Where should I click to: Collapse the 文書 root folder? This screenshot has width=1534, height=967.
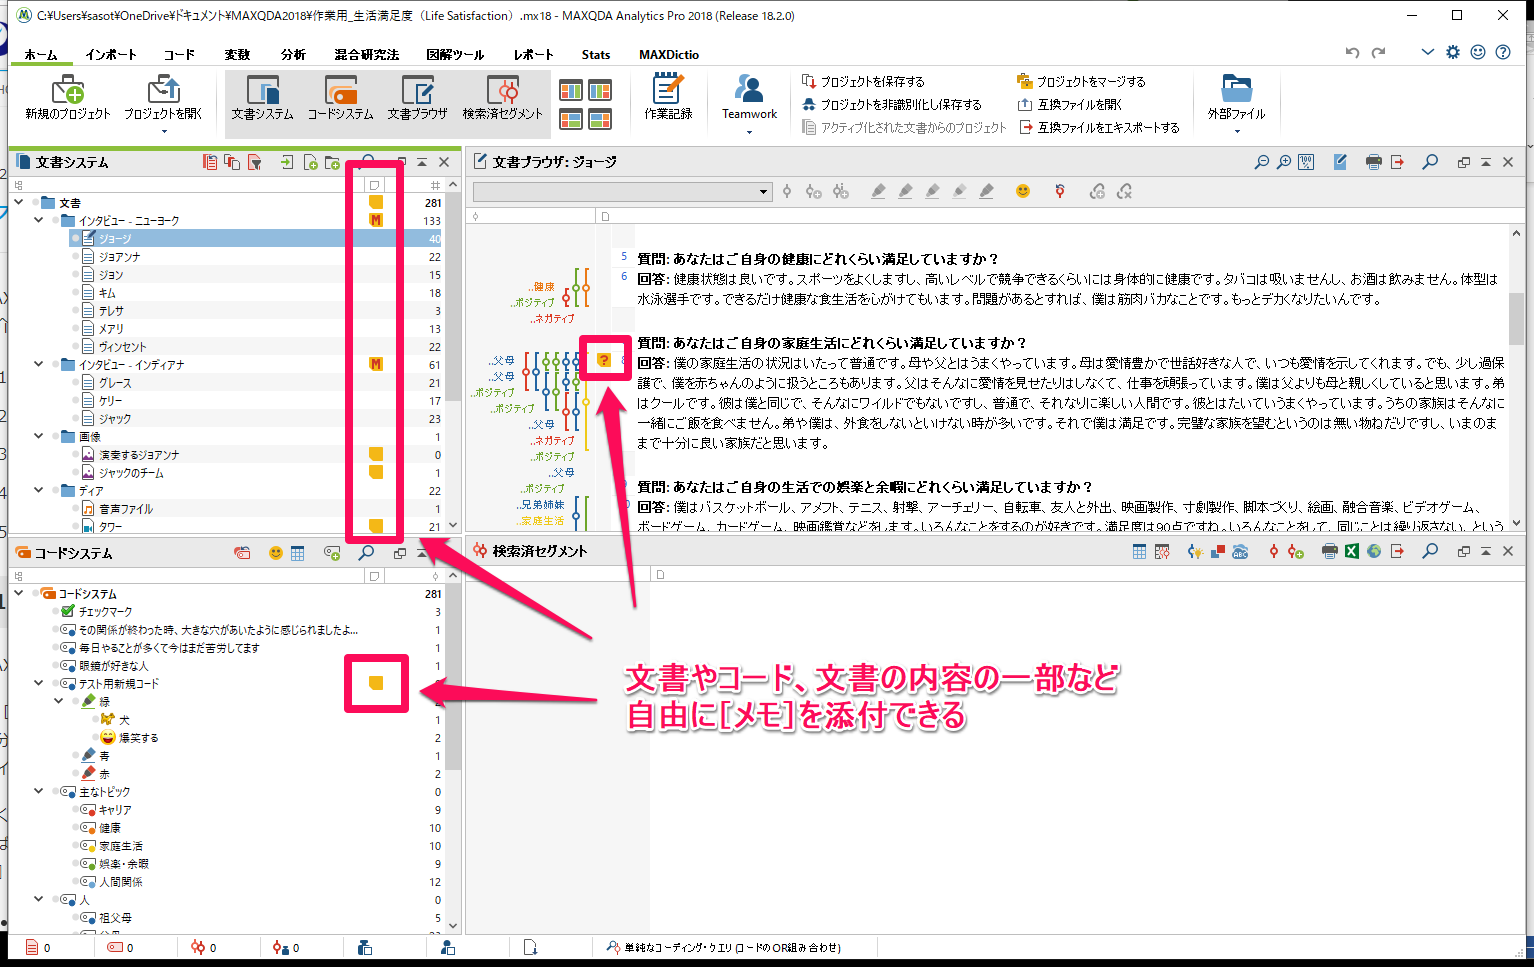[19, 203]
